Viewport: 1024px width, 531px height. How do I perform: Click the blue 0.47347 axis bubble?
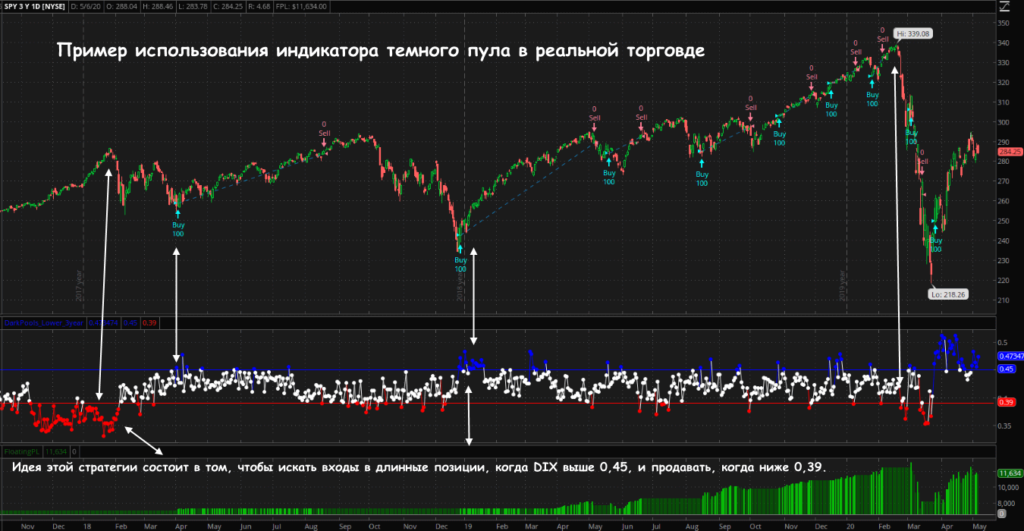point(1011,356)
